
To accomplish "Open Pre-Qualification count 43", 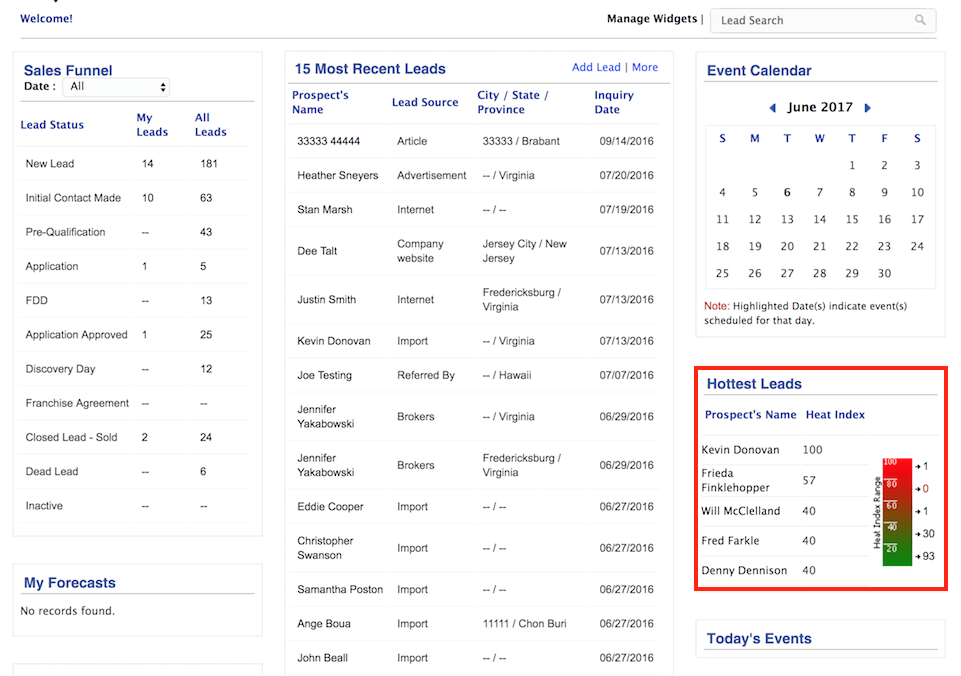I will tap(206, 232).
